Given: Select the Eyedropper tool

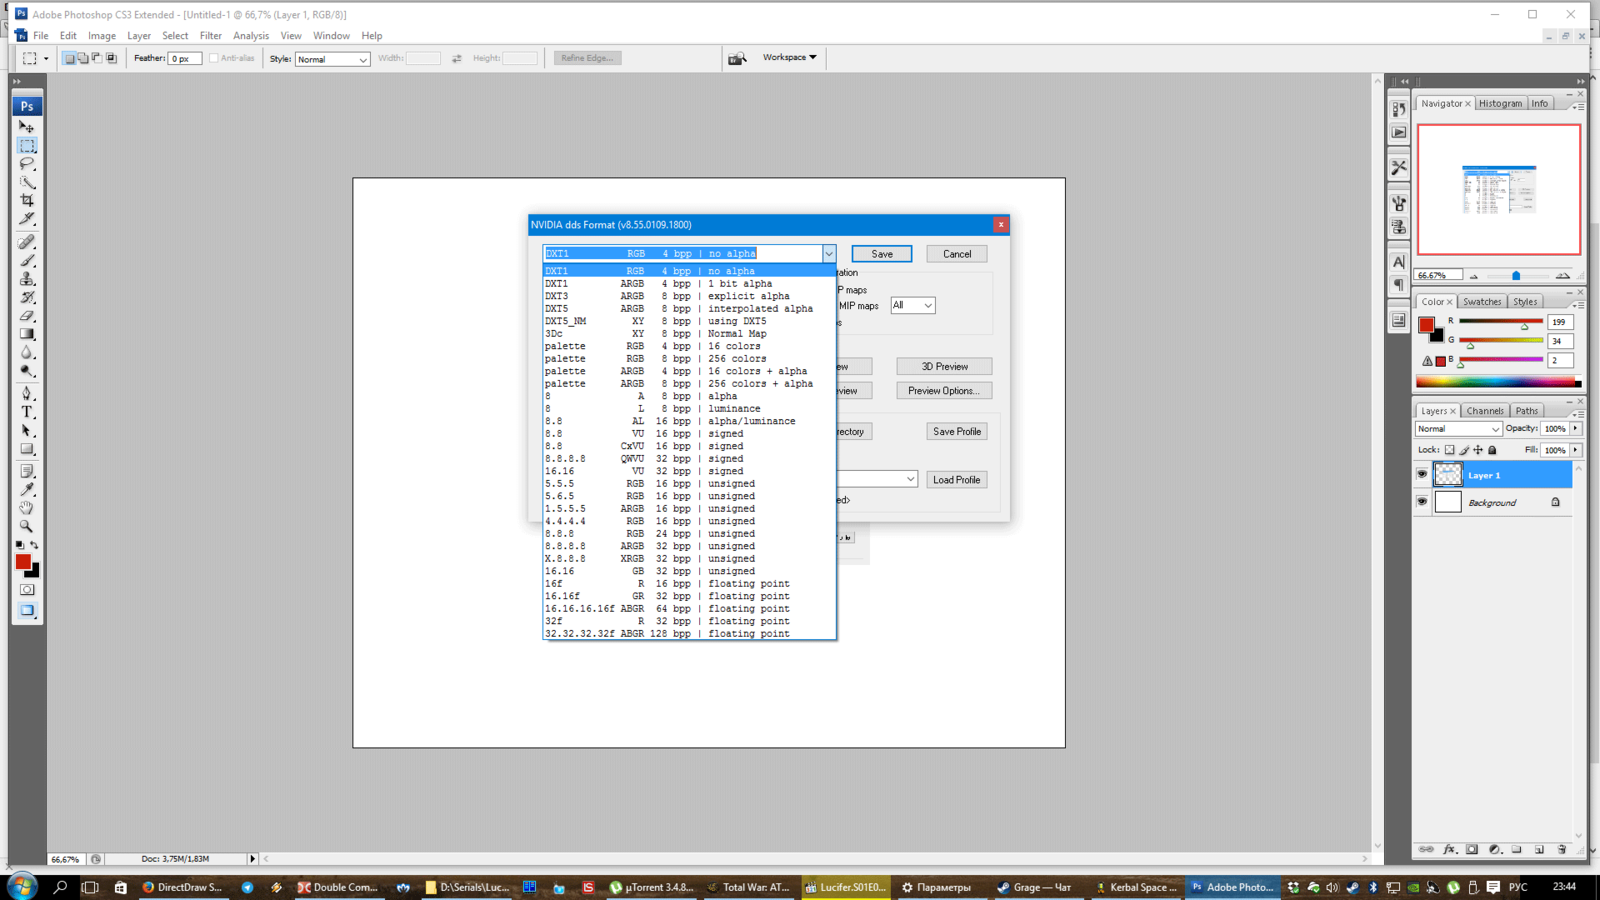Looking at the screenshot, I should pos(27,489).
